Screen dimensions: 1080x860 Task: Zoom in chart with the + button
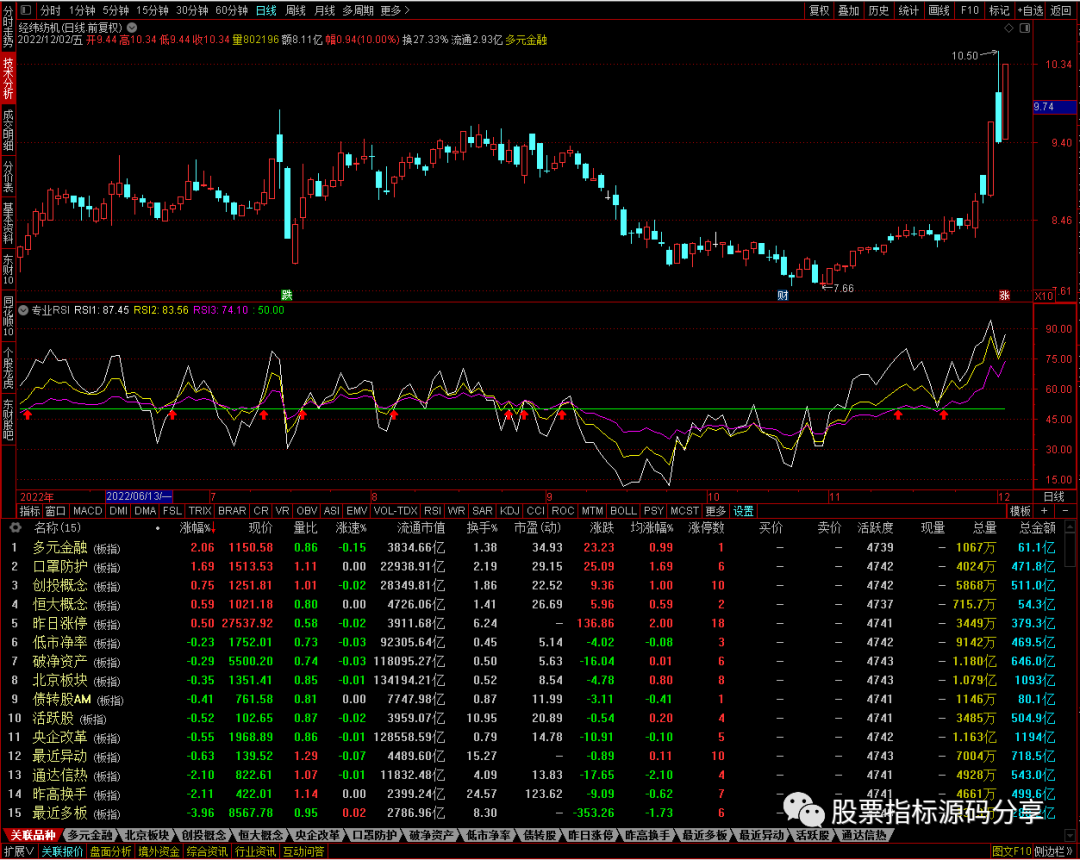coord(1044,511)
